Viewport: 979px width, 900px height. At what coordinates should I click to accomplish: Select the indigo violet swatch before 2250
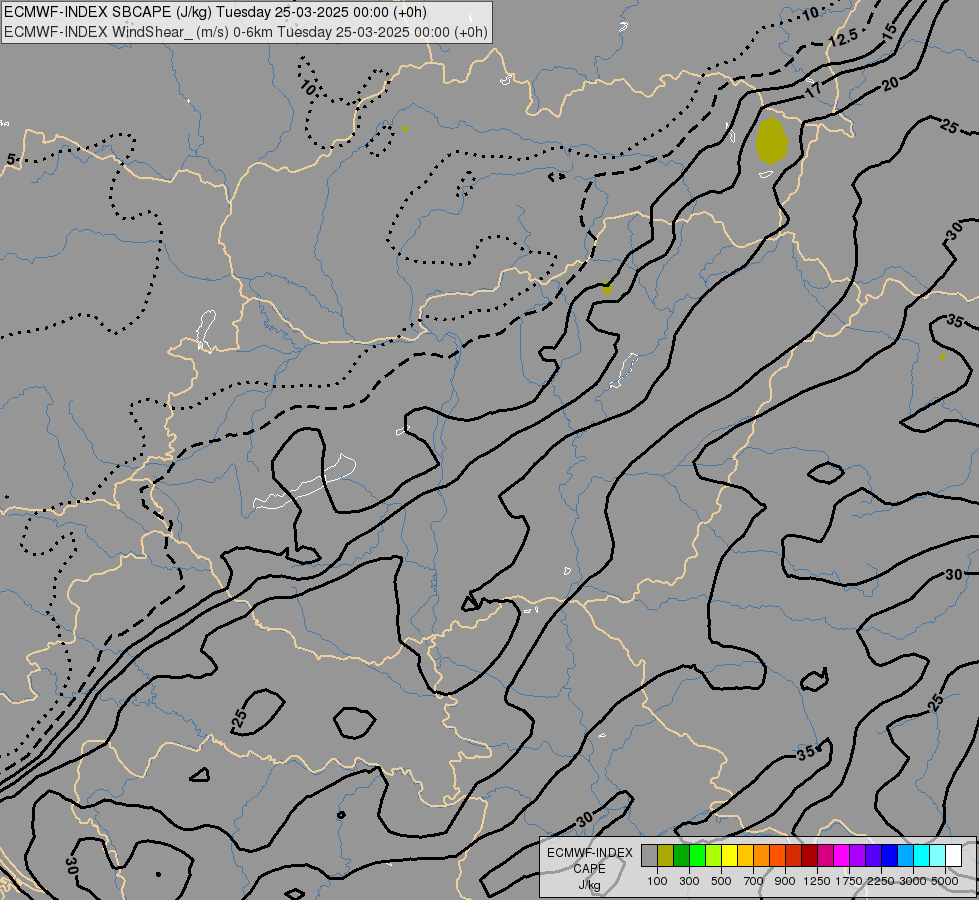coord(873,856)
